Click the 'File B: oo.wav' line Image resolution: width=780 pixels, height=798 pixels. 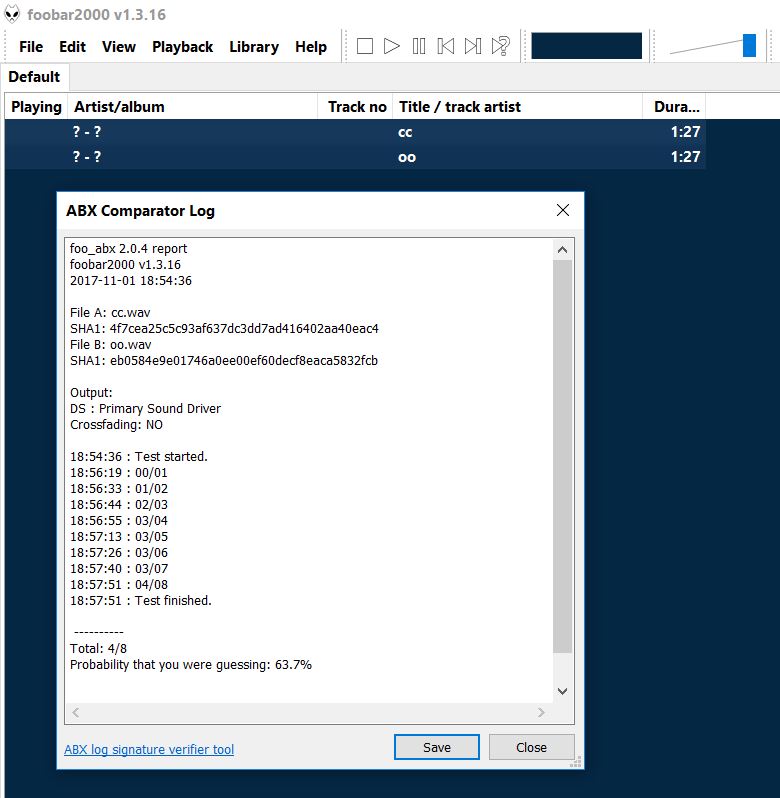(x=110, y=345)
